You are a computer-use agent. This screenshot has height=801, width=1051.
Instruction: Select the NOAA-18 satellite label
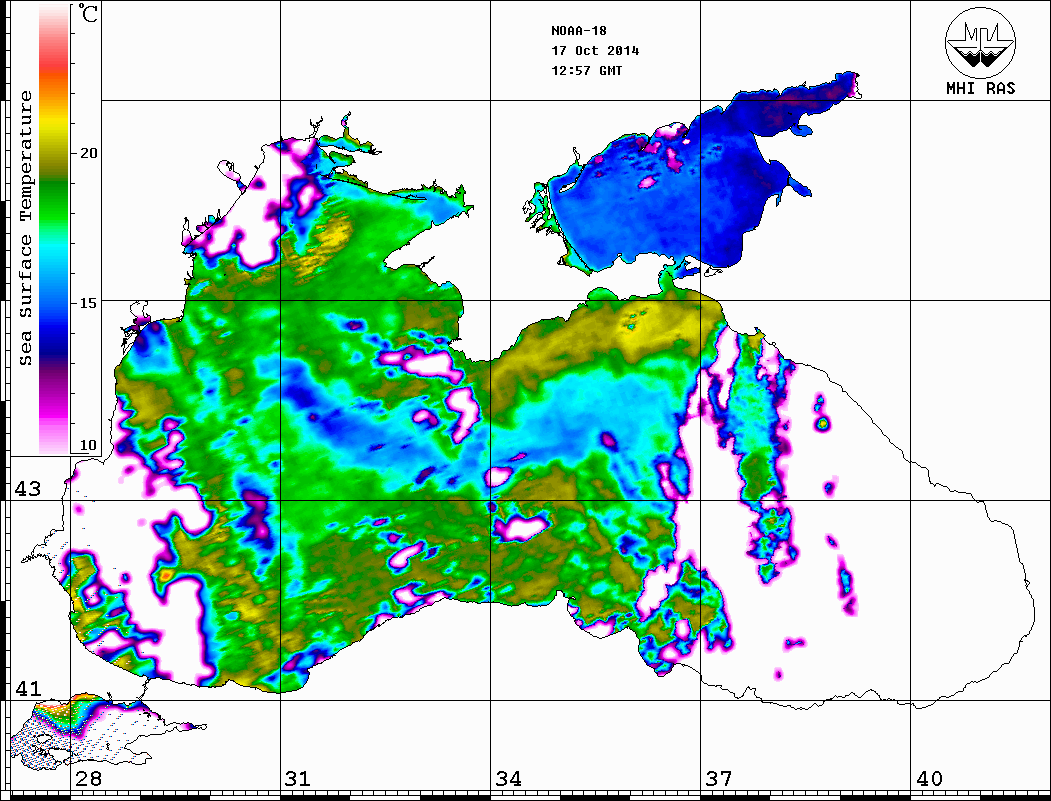578,31
